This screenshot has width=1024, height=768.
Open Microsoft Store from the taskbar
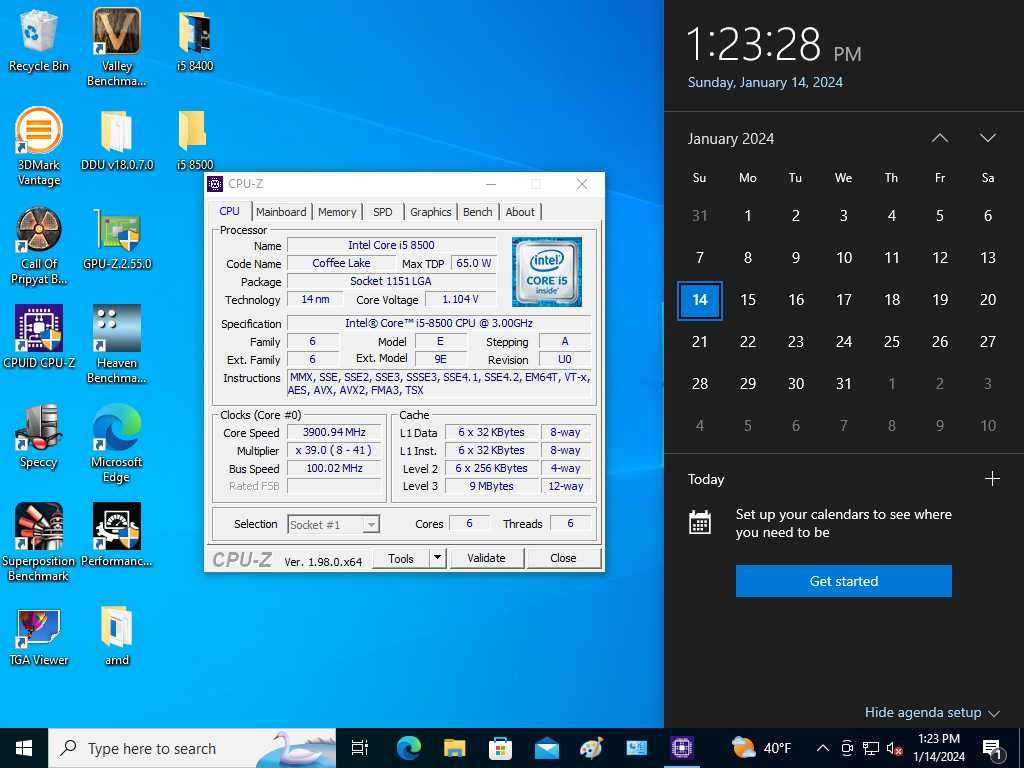point(500,748)
